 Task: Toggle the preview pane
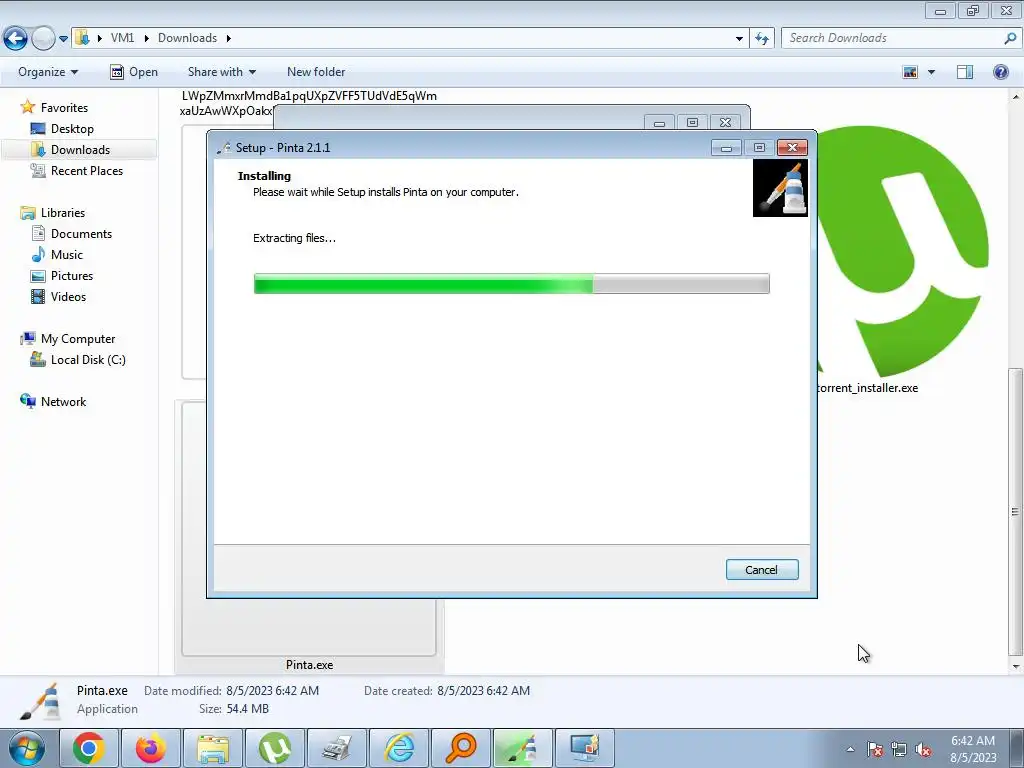tap(965, 72)
